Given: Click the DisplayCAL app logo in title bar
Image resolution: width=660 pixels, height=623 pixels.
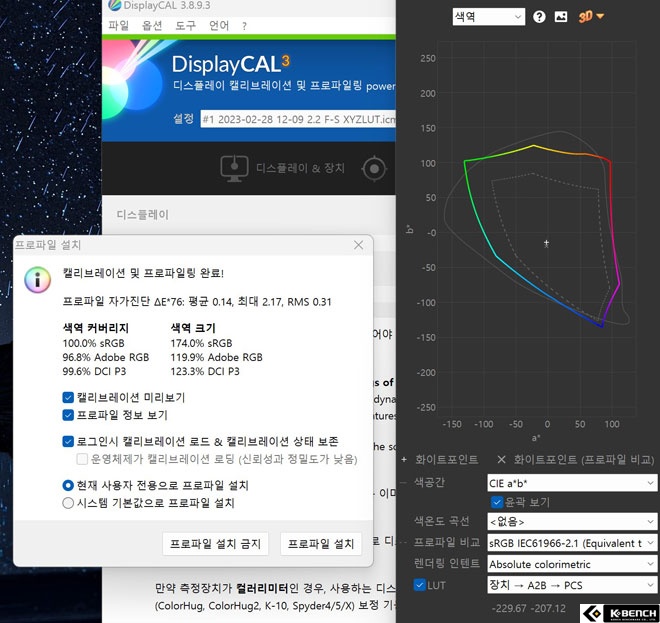Looking at the screenshot, I should coord(114,5).
